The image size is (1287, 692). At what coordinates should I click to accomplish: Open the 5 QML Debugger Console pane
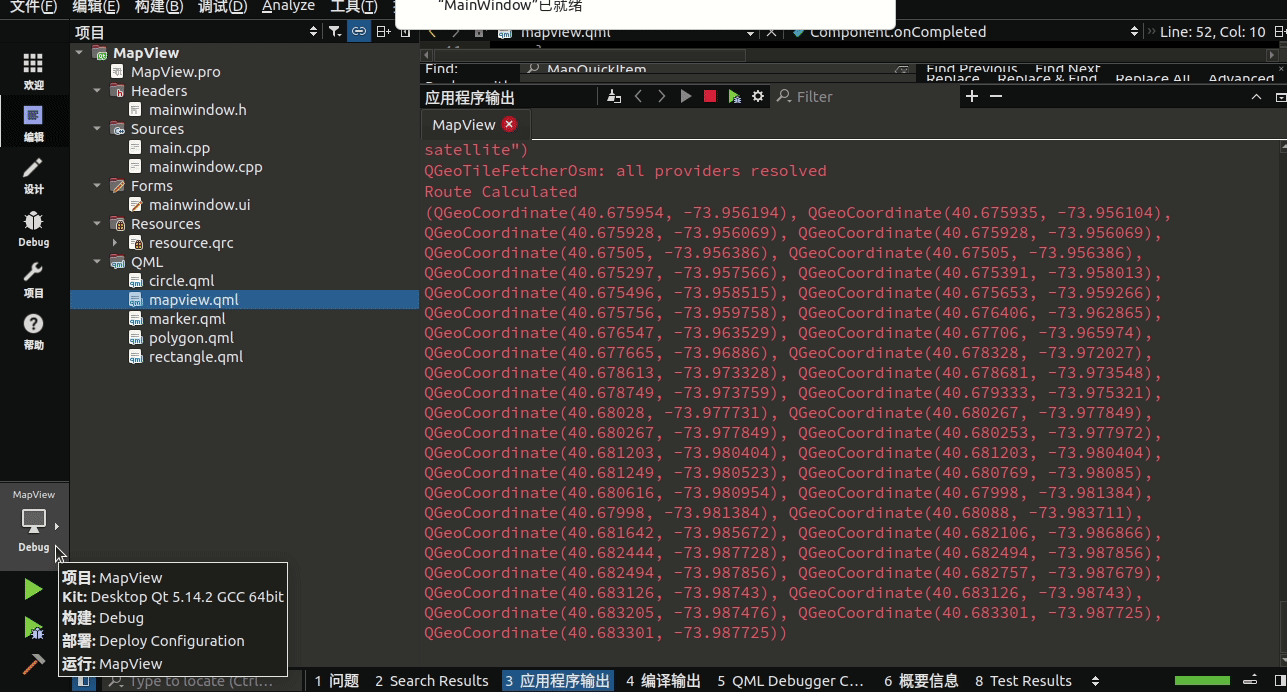tap(790, 681)
